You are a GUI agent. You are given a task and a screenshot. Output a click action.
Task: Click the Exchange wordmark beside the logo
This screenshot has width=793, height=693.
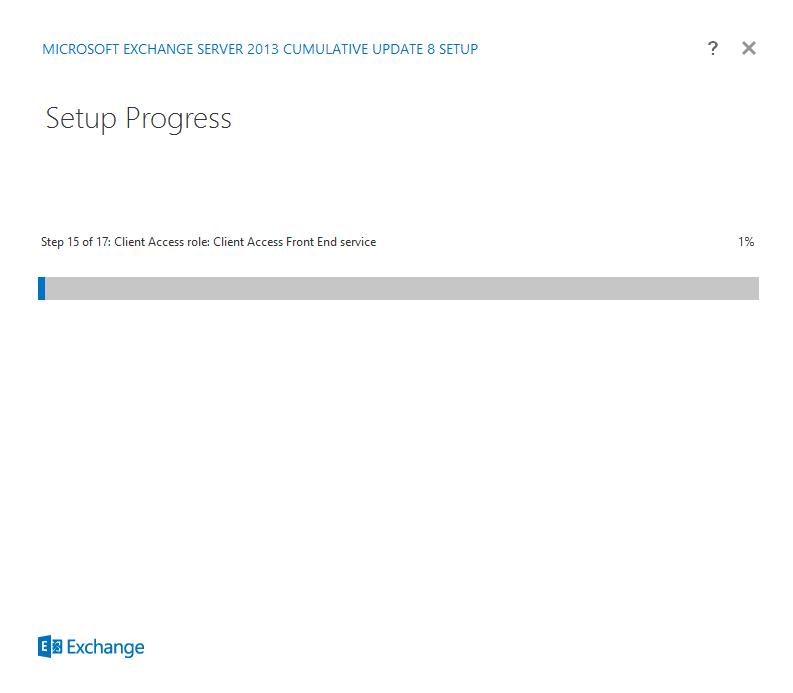(x=105, y=647)
